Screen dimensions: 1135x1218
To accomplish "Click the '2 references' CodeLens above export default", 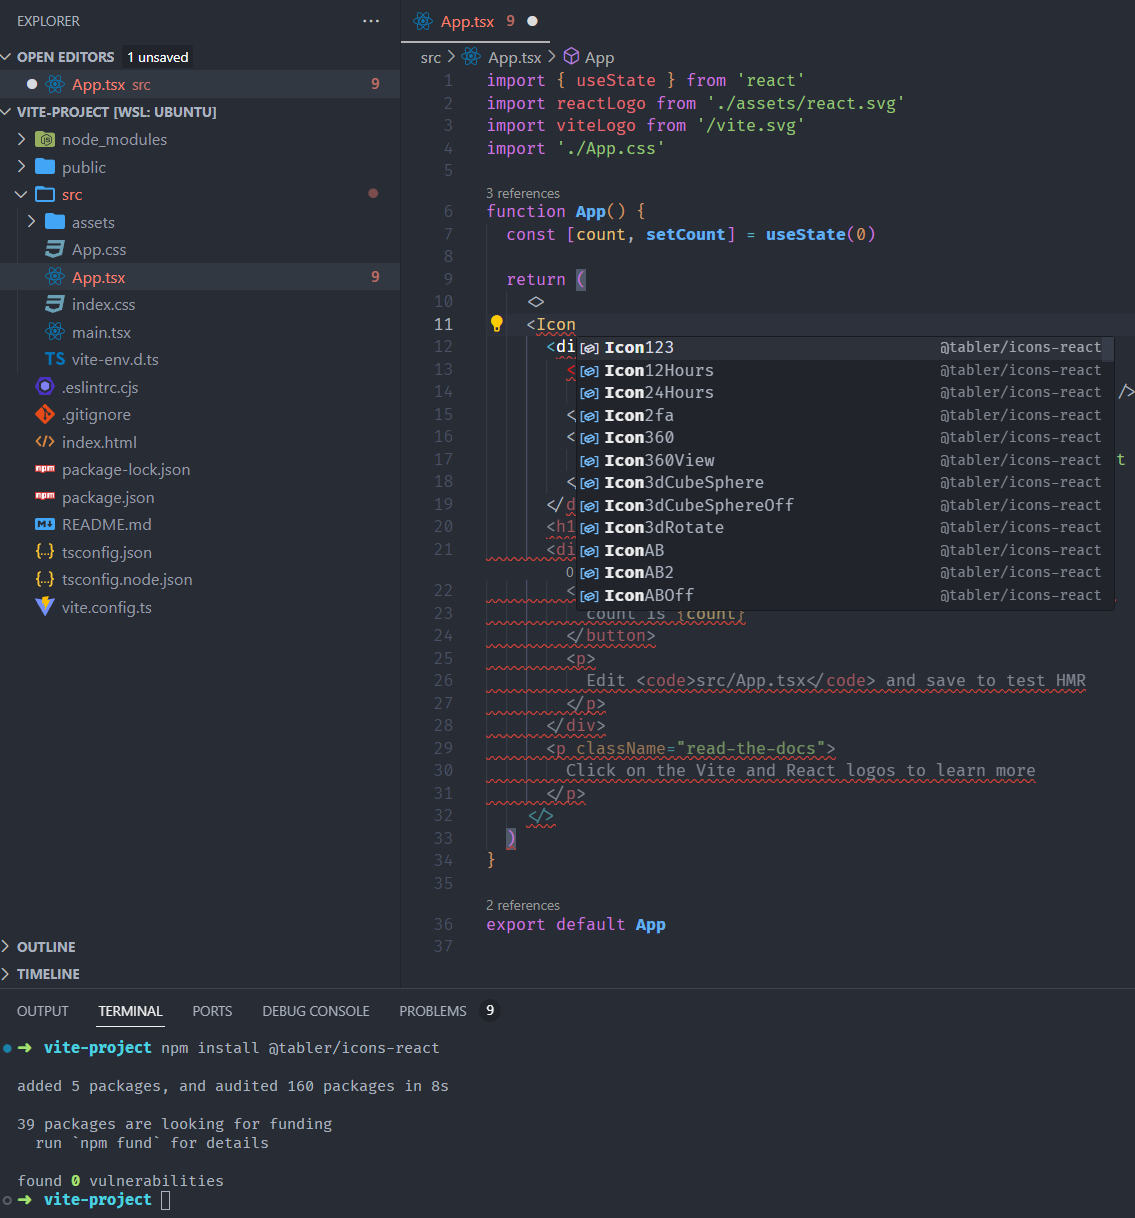I will tap(522, 905).
